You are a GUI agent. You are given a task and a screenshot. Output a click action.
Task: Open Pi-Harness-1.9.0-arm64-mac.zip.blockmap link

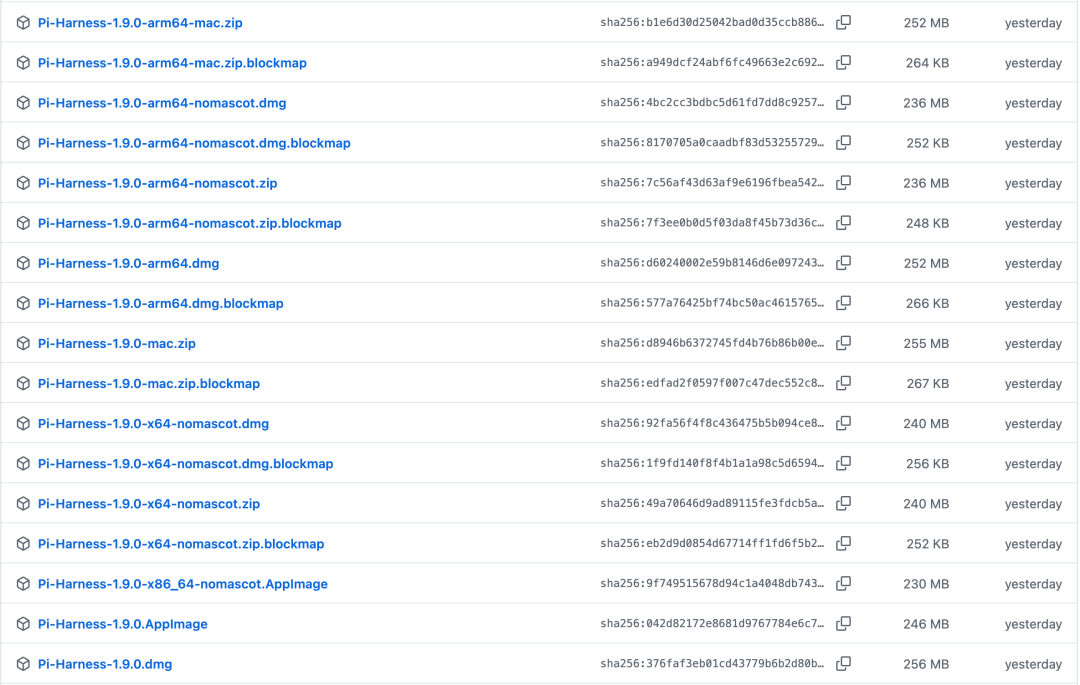pyautogui.click(x=172, y=63)
